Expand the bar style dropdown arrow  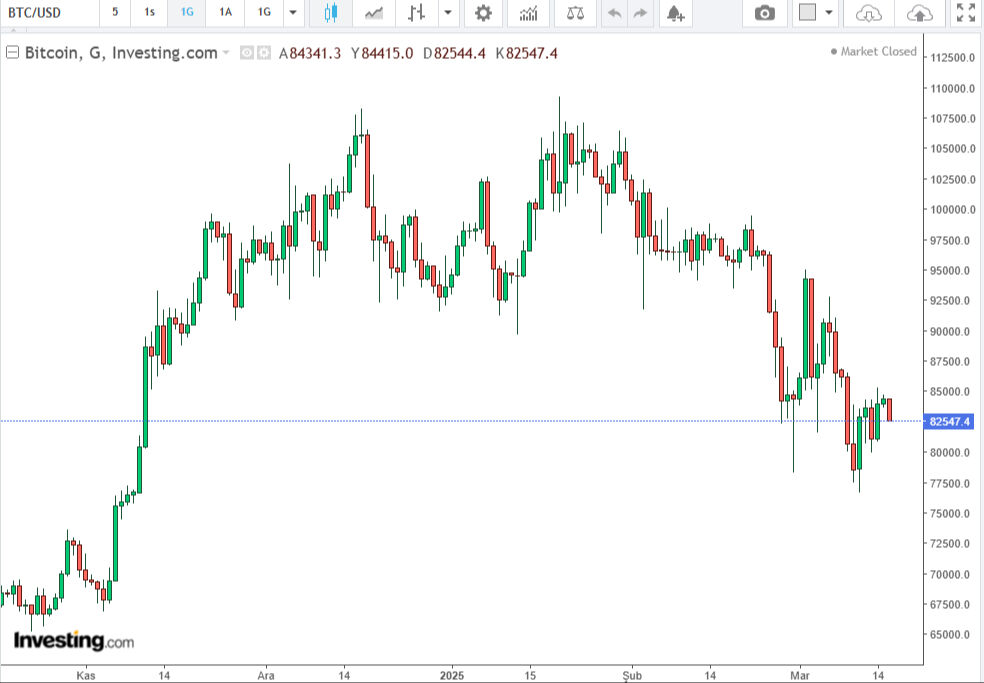[x=448, y=13]
